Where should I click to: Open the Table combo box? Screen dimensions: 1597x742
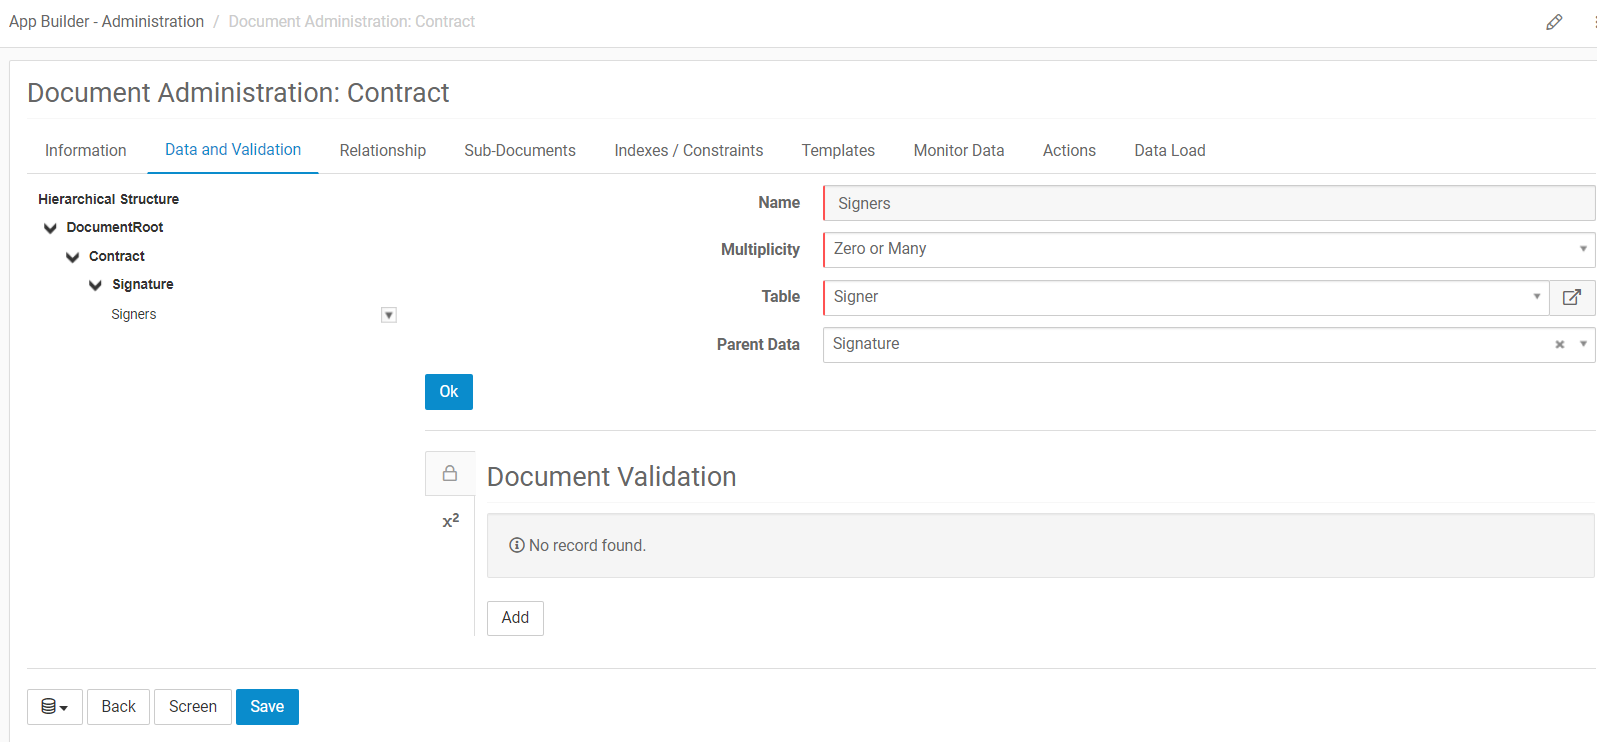(1185, 297)
